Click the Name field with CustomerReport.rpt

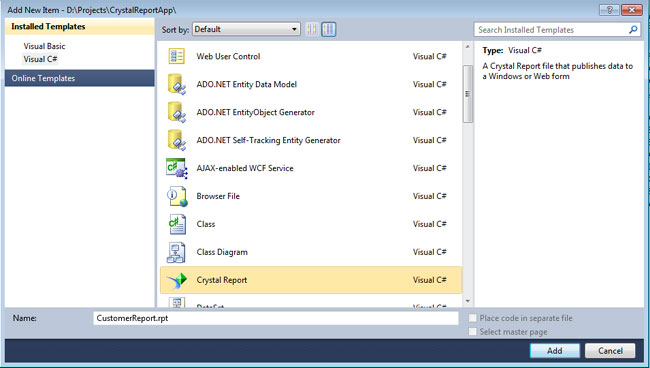click(x=276, y=318)
